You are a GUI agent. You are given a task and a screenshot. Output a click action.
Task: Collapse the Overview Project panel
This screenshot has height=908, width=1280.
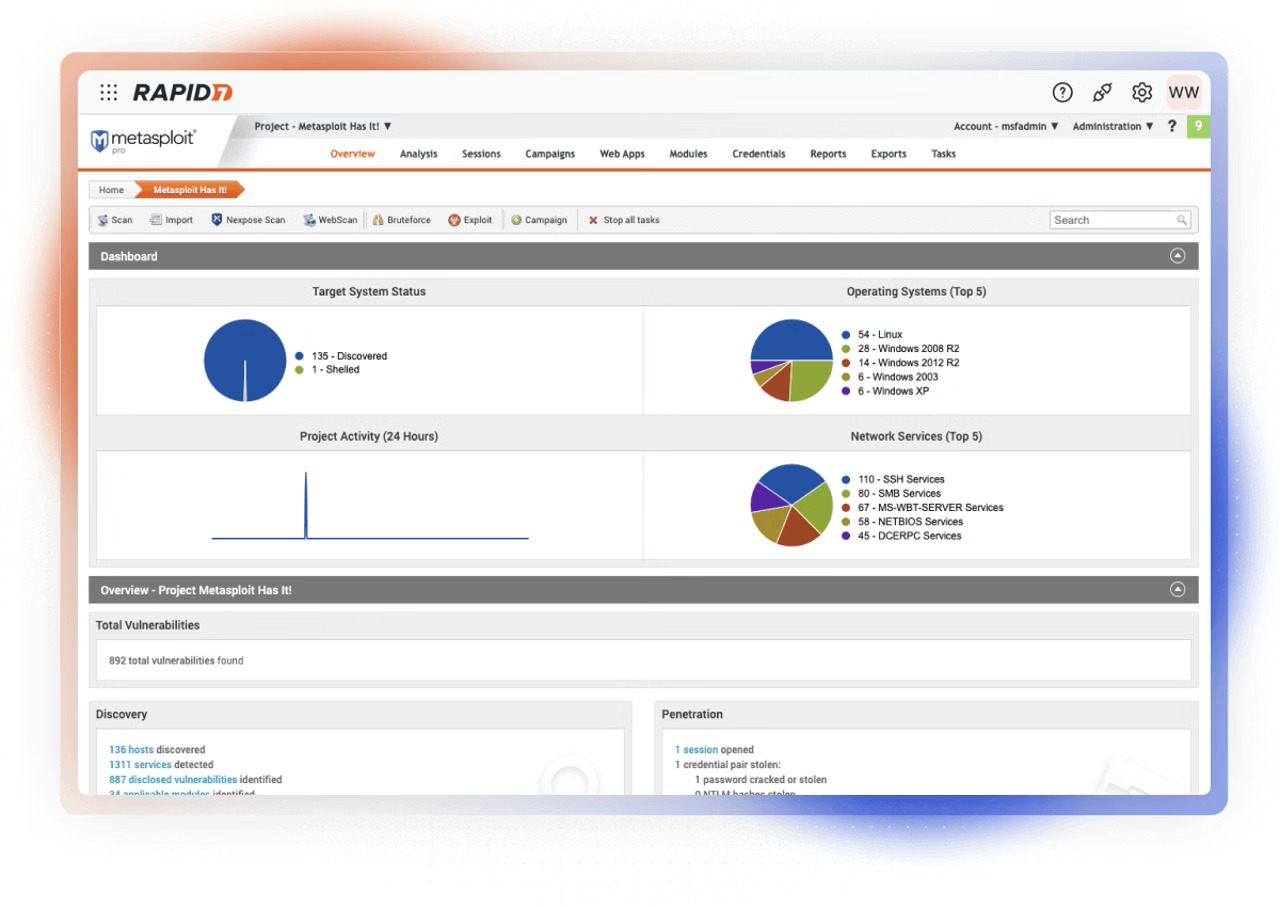click(1177, 590)
